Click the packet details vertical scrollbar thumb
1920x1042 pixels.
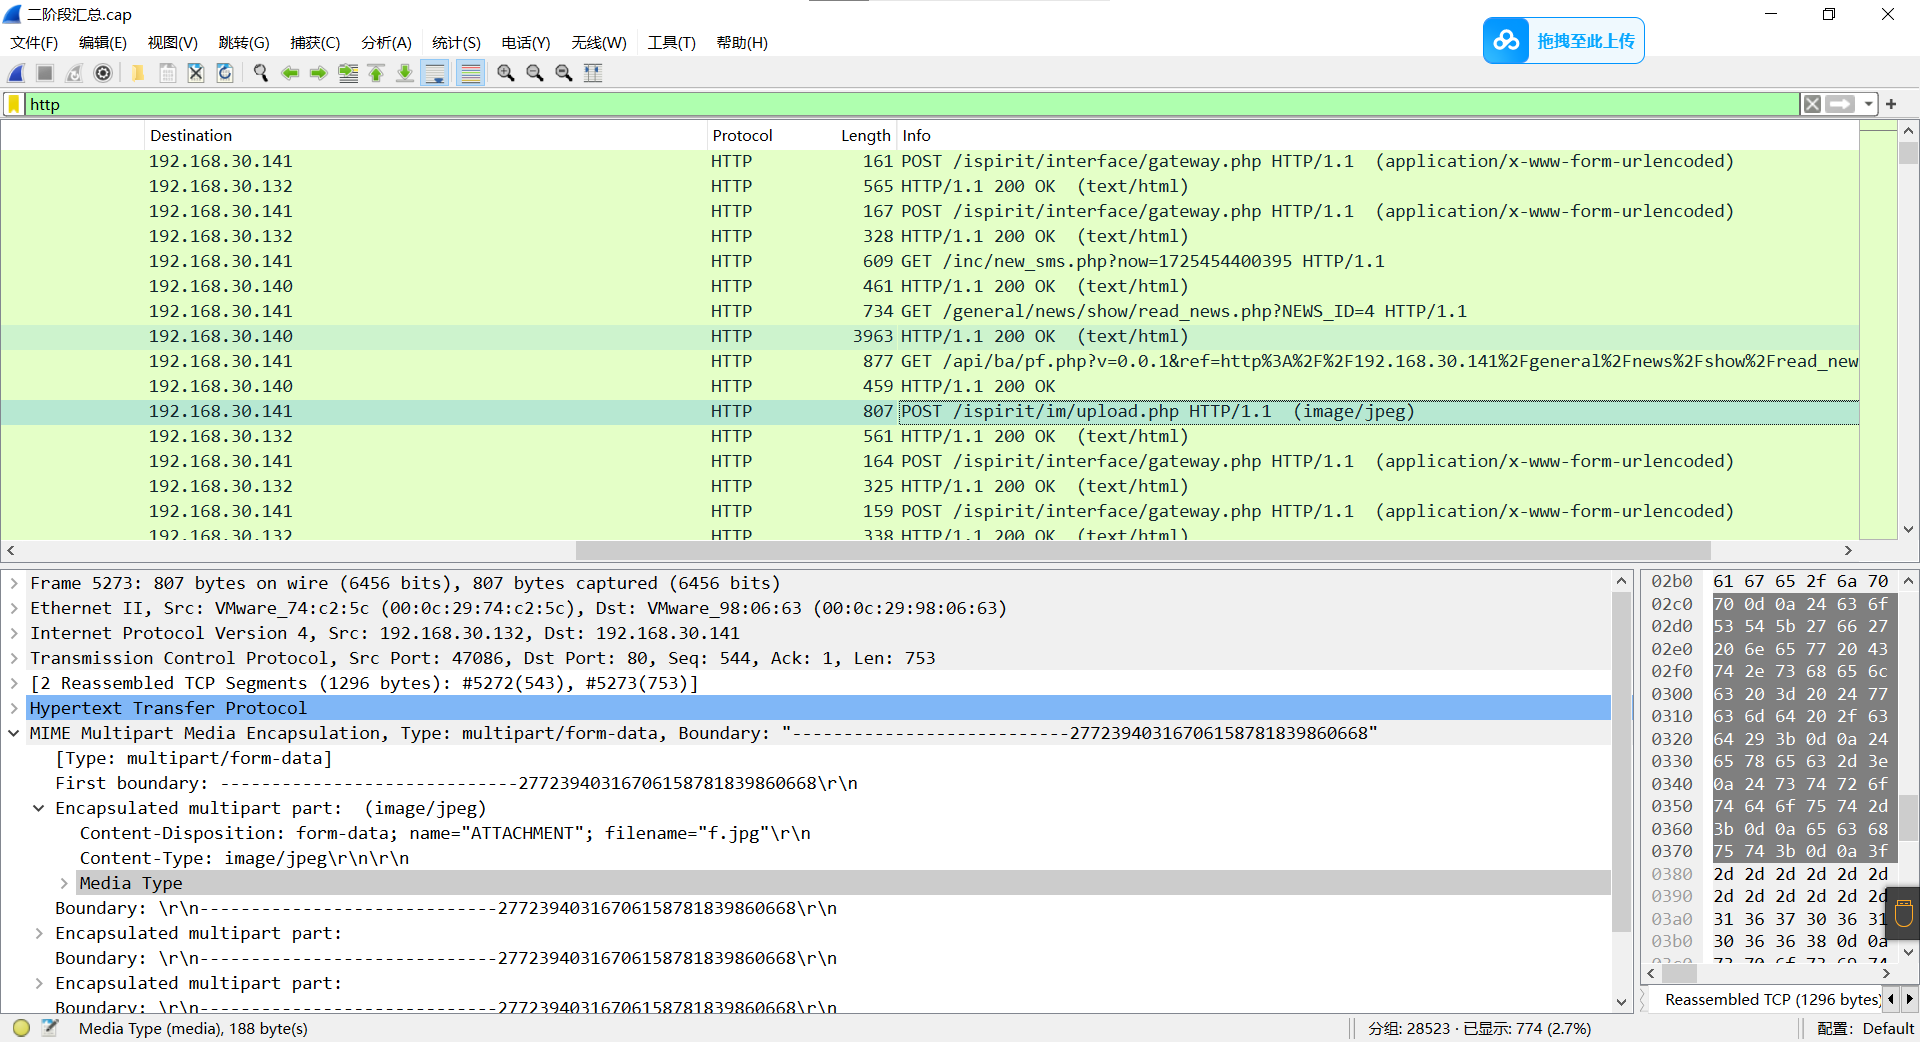1621,760
